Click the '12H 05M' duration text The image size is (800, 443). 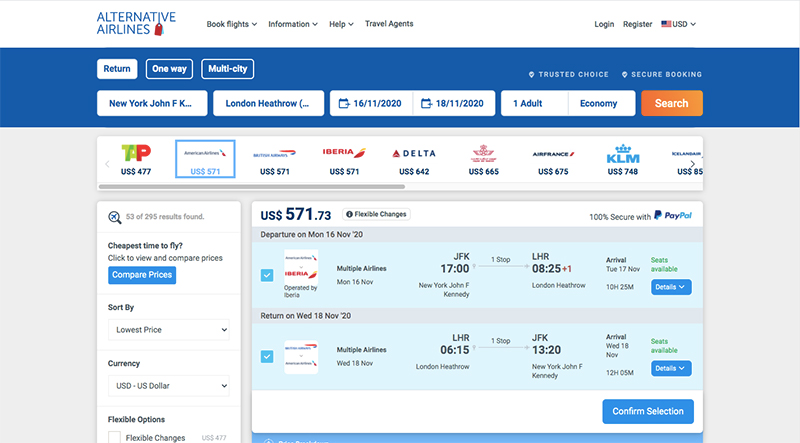[619, 373]
